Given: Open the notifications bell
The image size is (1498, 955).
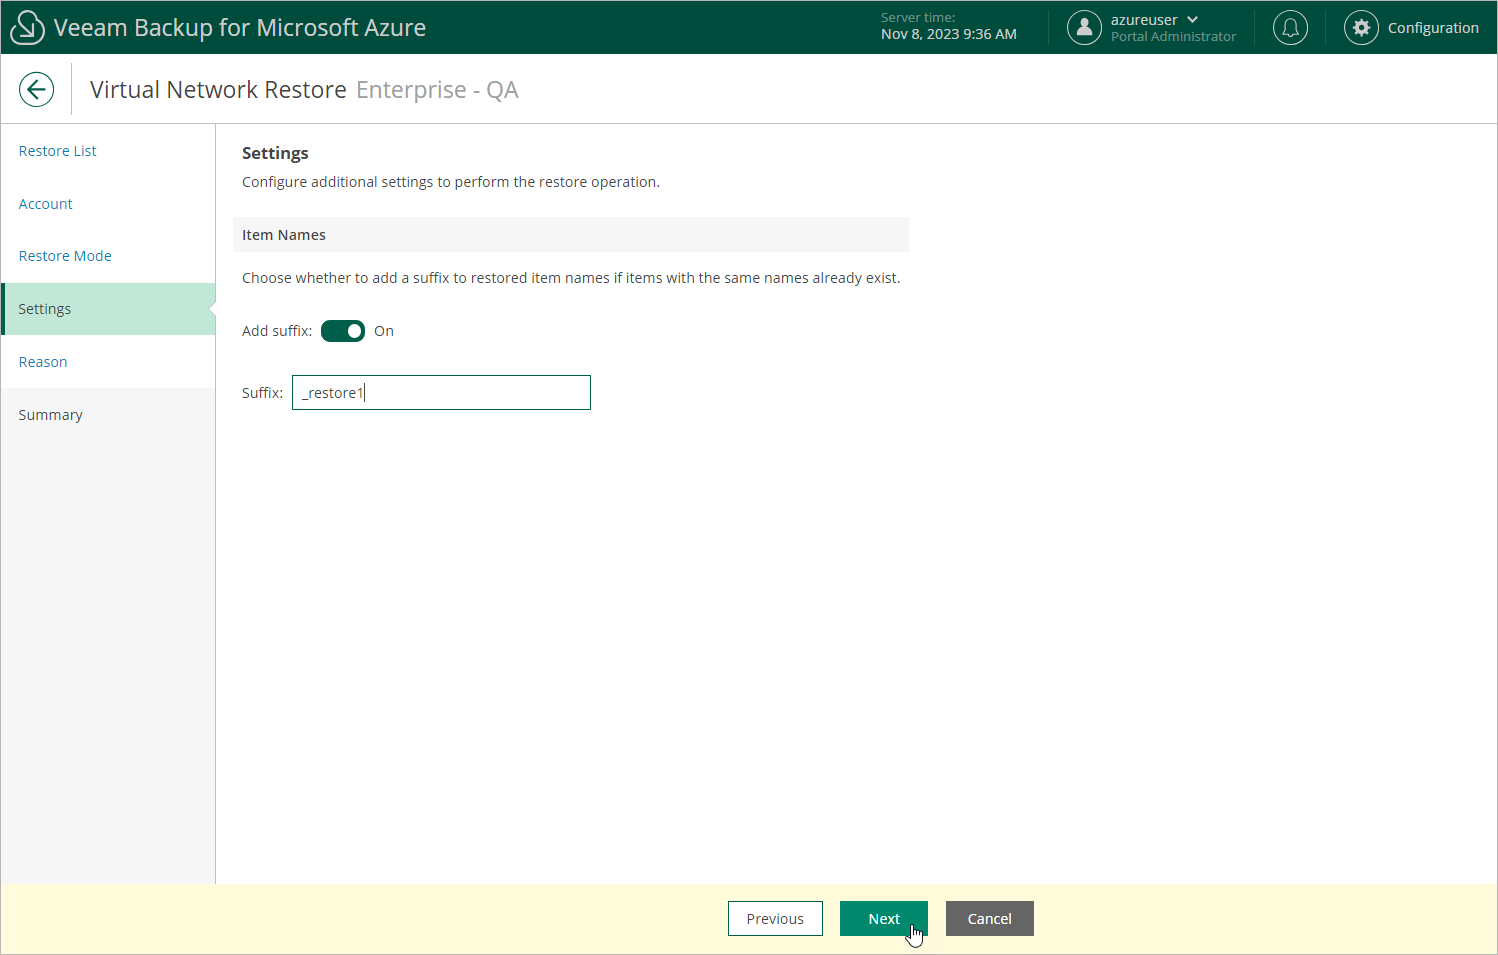Looking at the screenshot, I should (x=1290, y=27).
